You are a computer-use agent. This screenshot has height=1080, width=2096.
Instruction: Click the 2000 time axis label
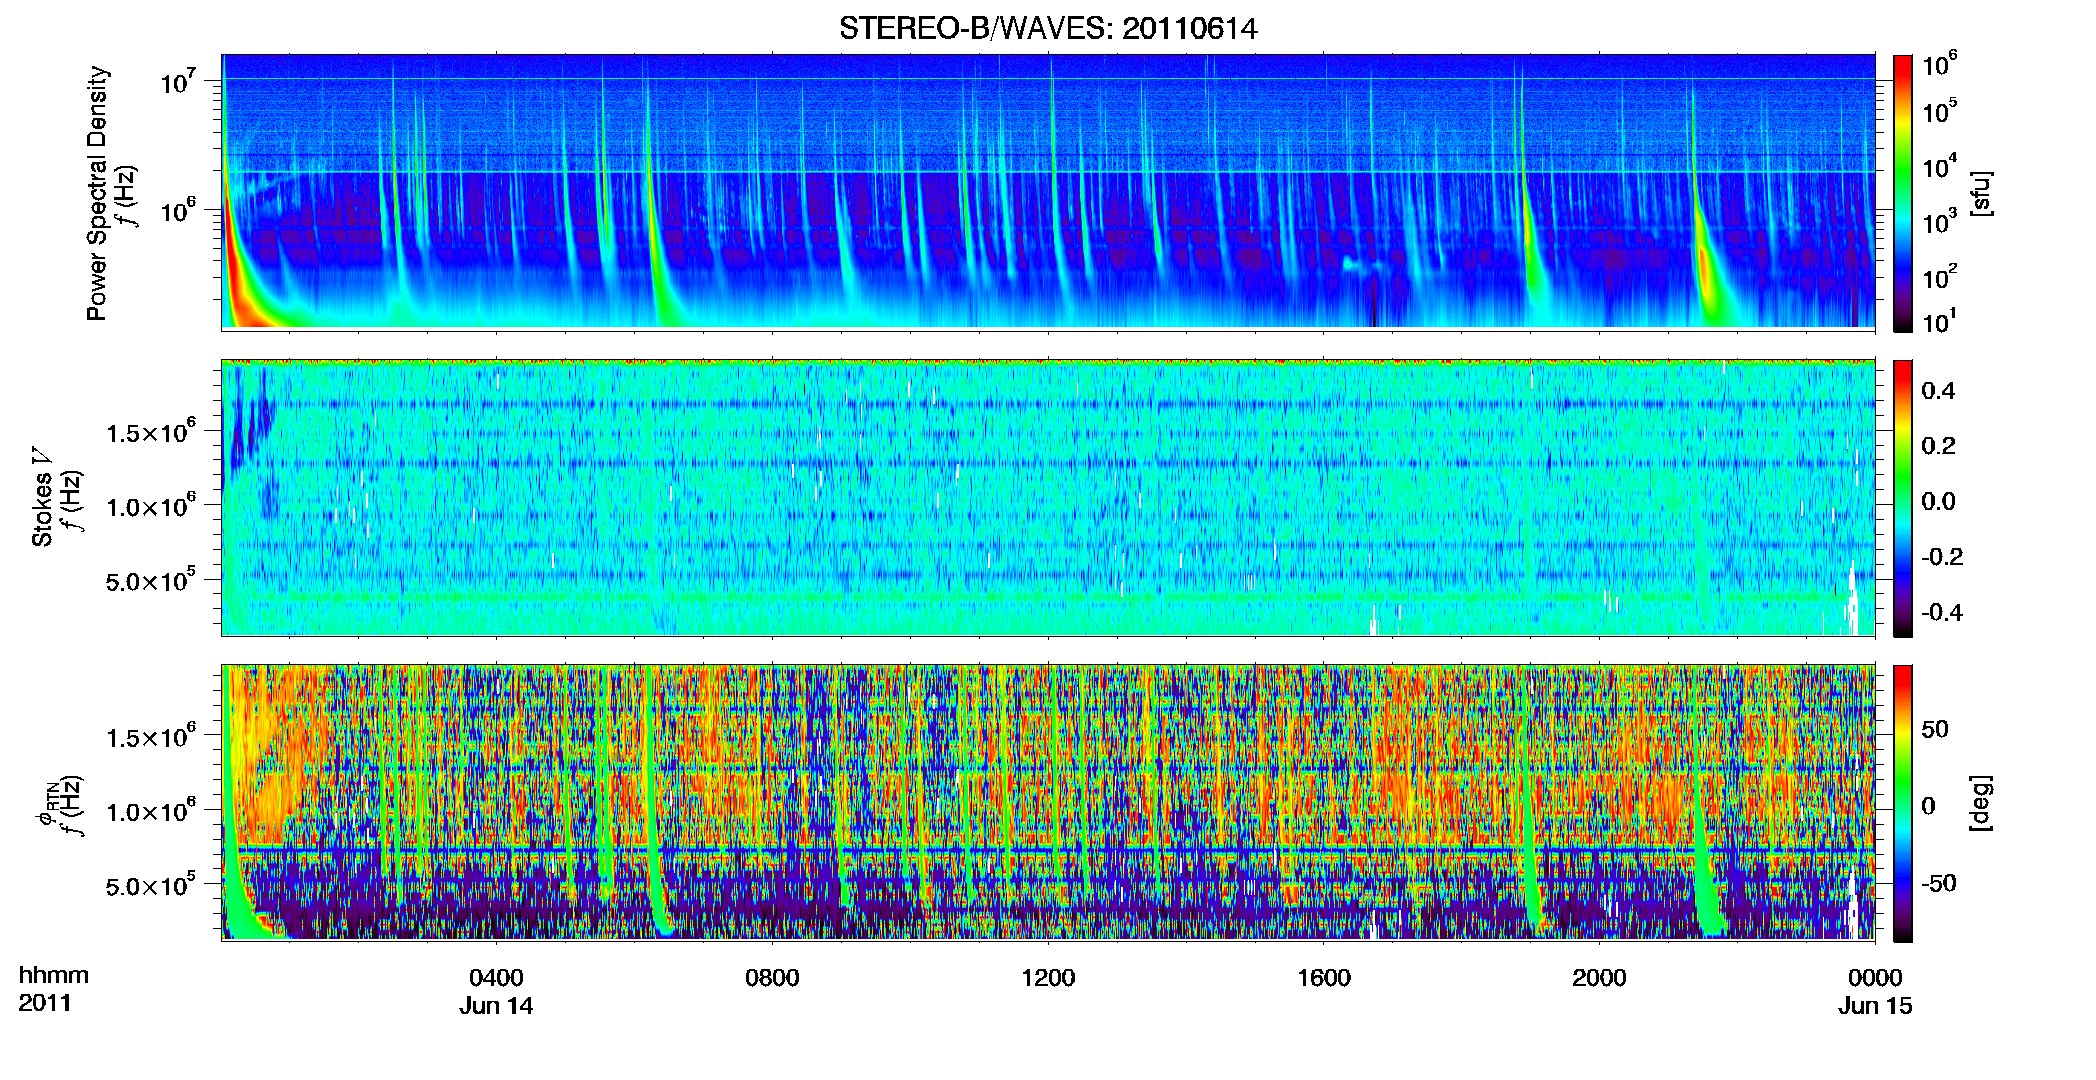[x=1599, y=978]
